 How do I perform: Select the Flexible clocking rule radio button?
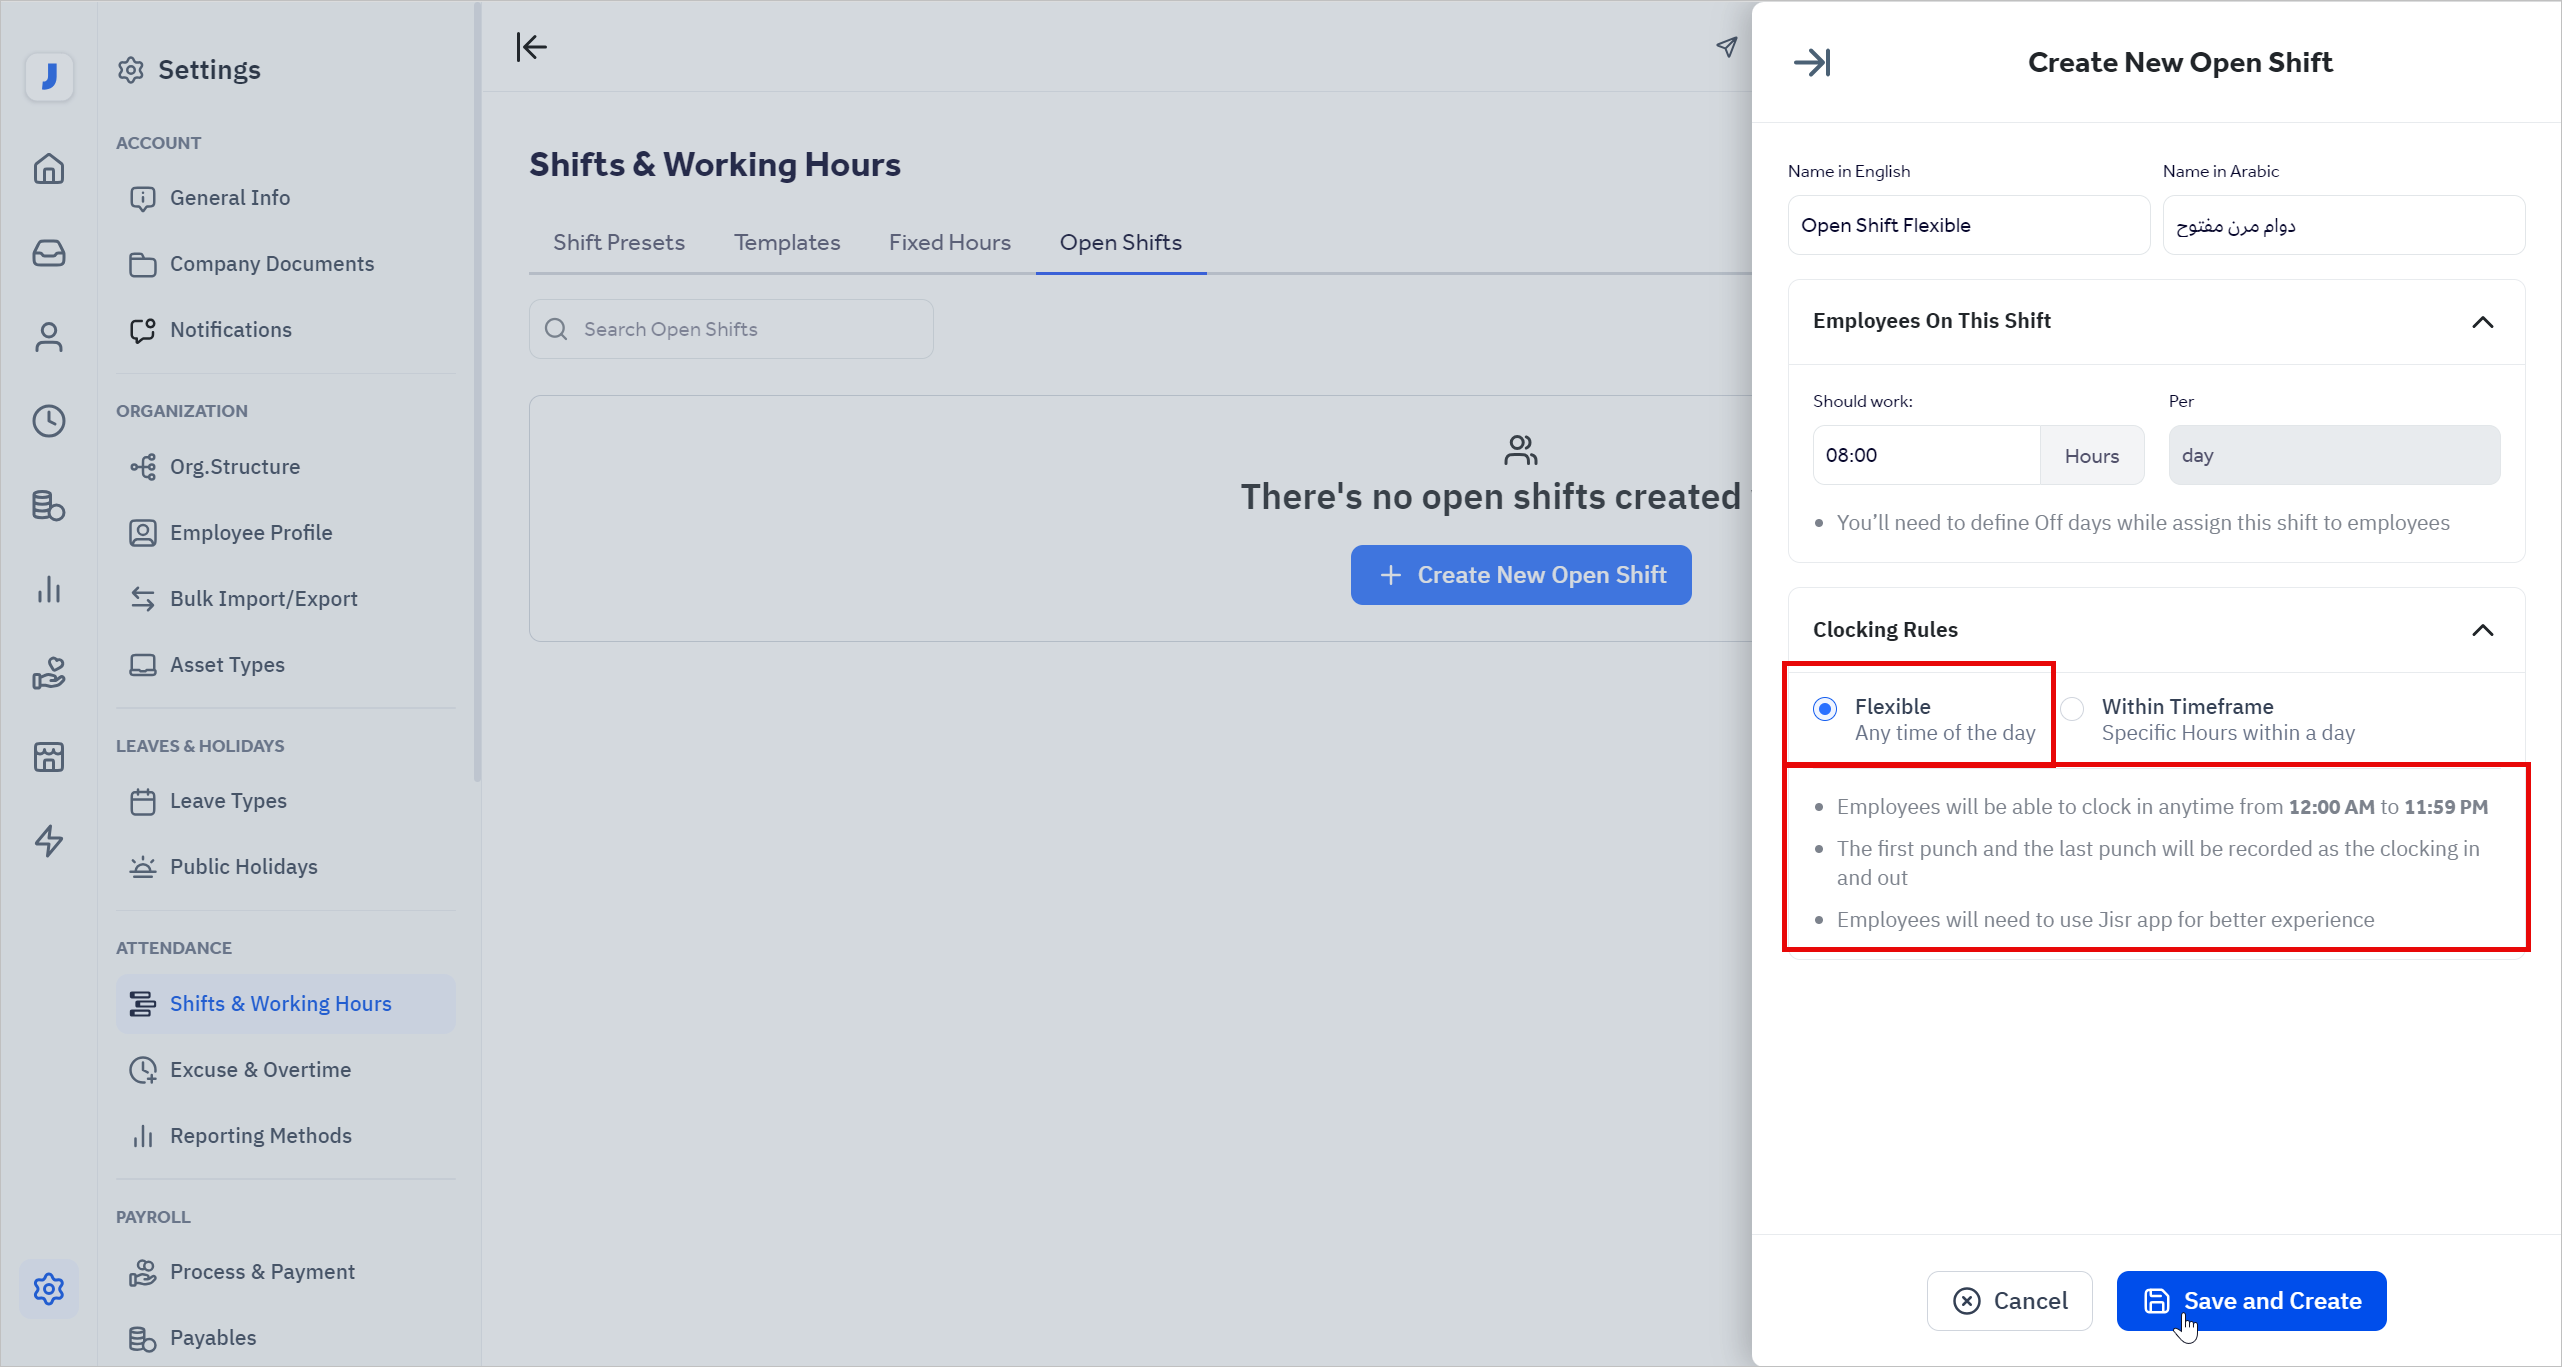[1825, 708]
